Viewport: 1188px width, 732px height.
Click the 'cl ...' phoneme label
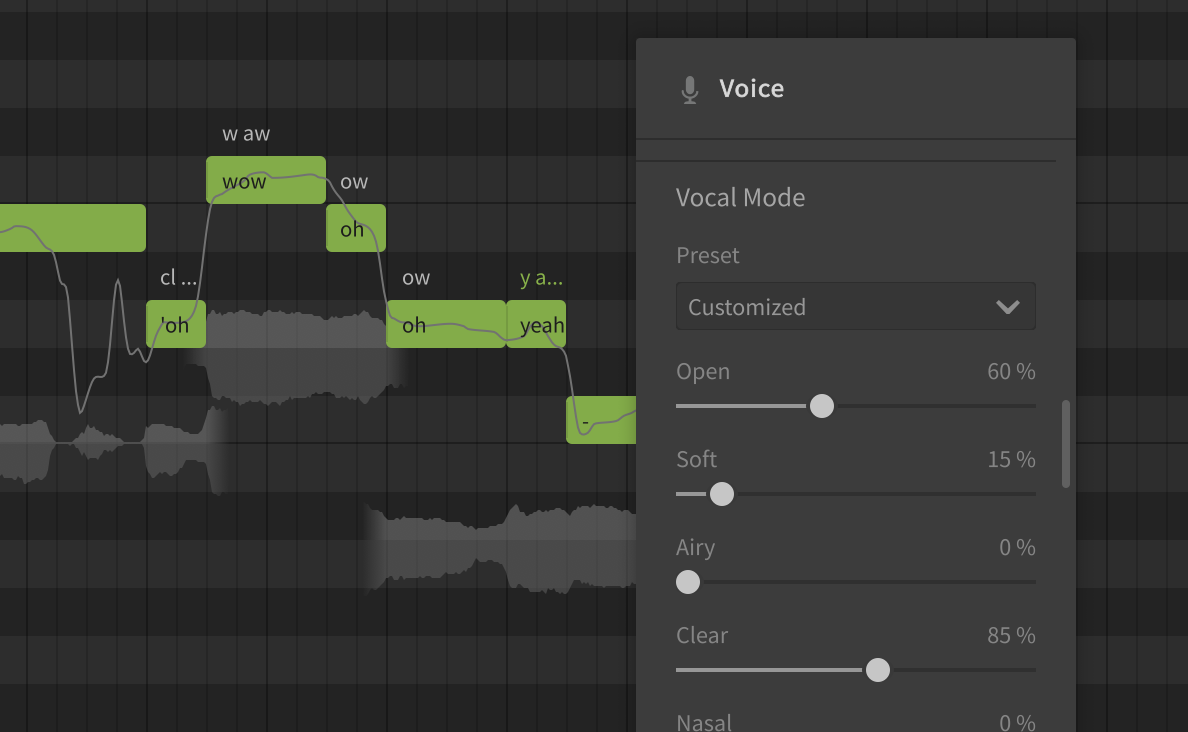178,277
